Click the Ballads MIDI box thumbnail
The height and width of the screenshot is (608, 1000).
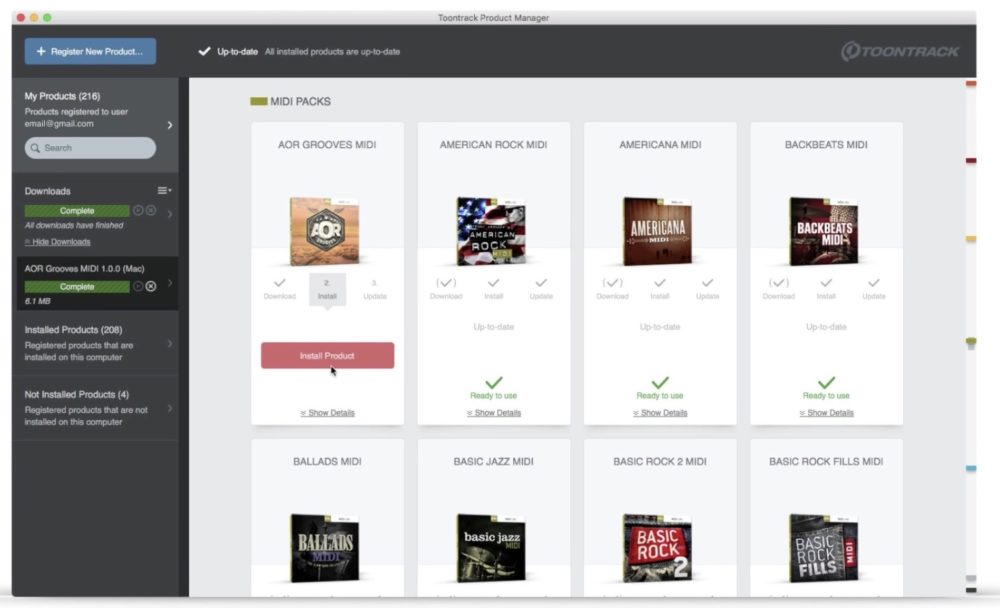(326, 547)
